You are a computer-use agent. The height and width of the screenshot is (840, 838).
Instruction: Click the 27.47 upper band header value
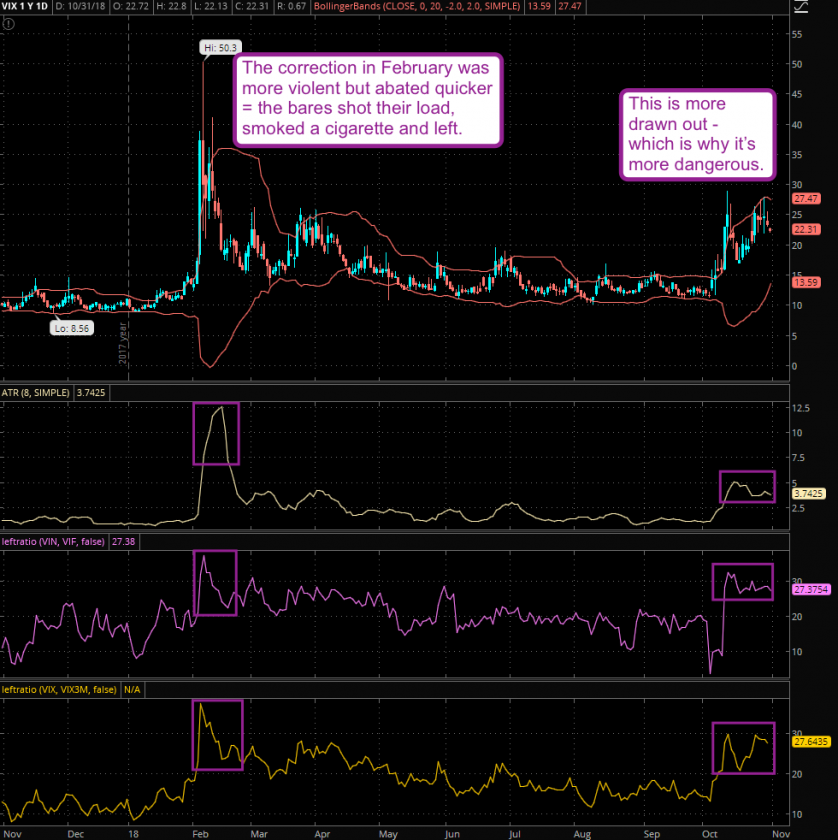click(570, 6)
